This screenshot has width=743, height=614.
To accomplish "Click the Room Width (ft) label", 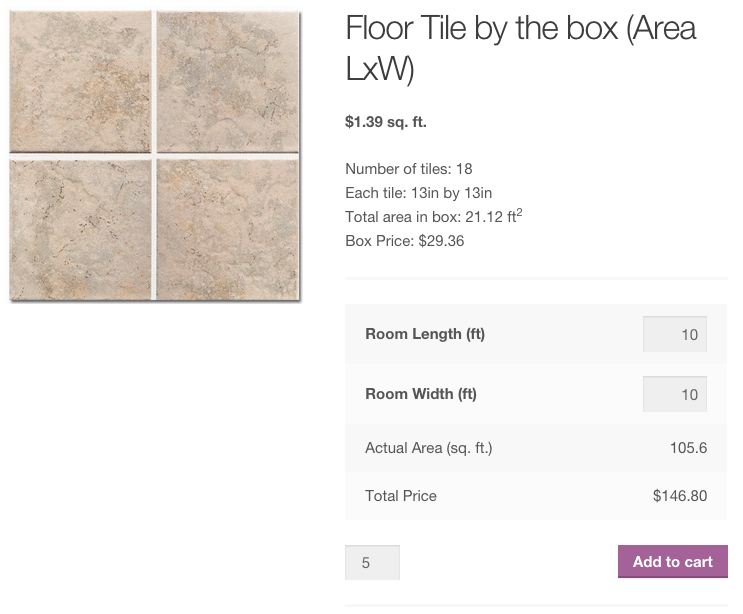I will 421,394.
